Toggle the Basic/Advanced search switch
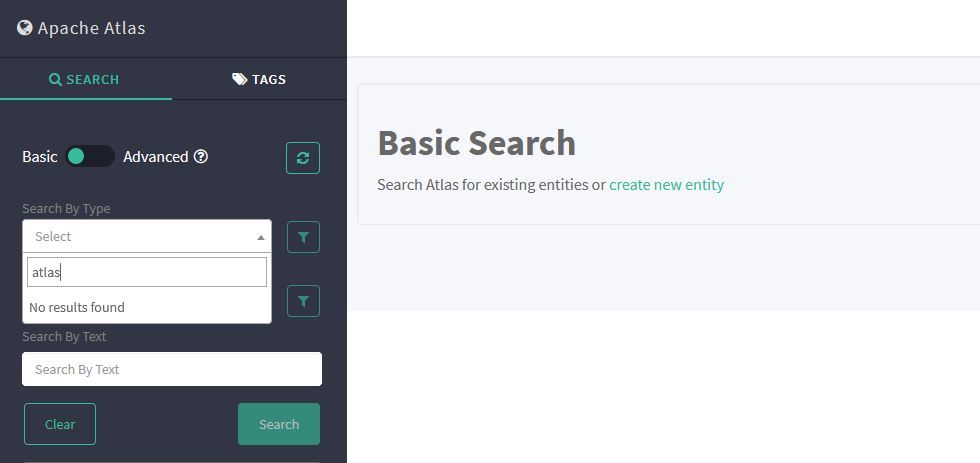 pyautogui.click(x=90, y=156)
